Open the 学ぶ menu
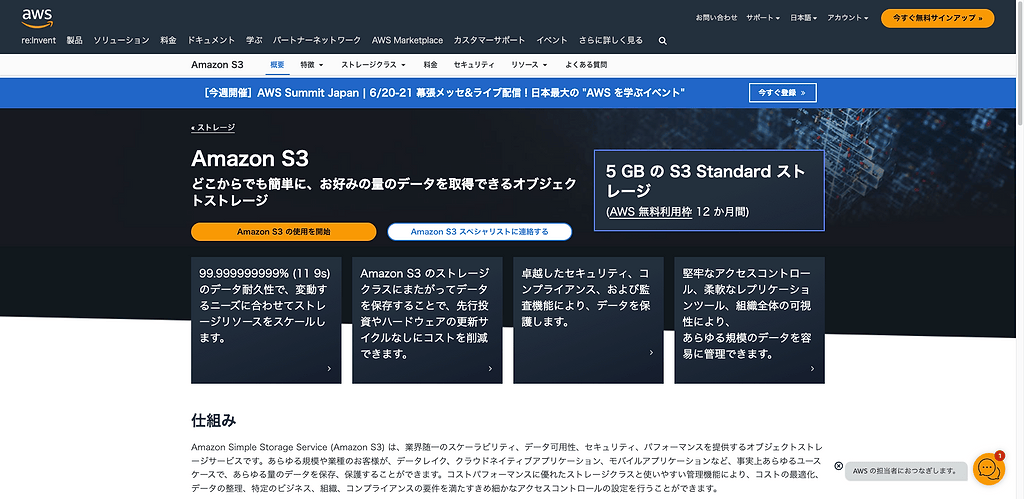This screenshot has width=1024, height=499. [x=254, y=40]
